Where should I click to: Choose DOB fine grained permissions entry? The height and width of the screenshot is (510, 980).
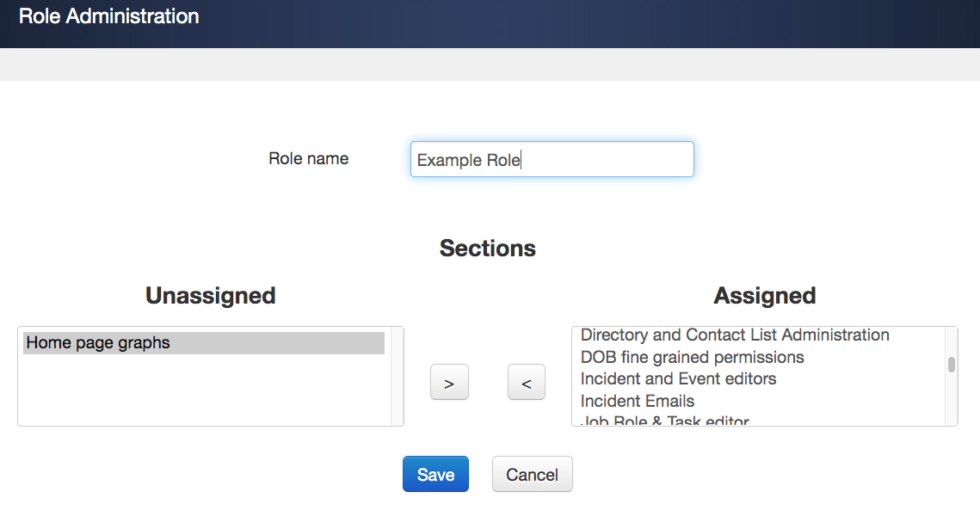pos(692,357)
